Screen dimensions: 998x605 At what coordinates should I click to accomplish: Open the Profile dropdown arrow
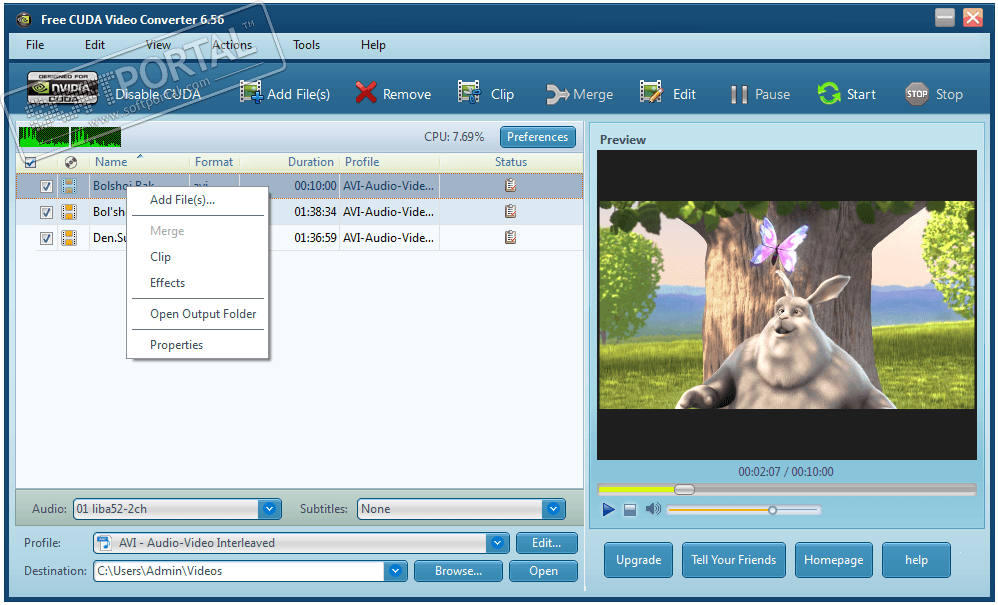point(497,543)
